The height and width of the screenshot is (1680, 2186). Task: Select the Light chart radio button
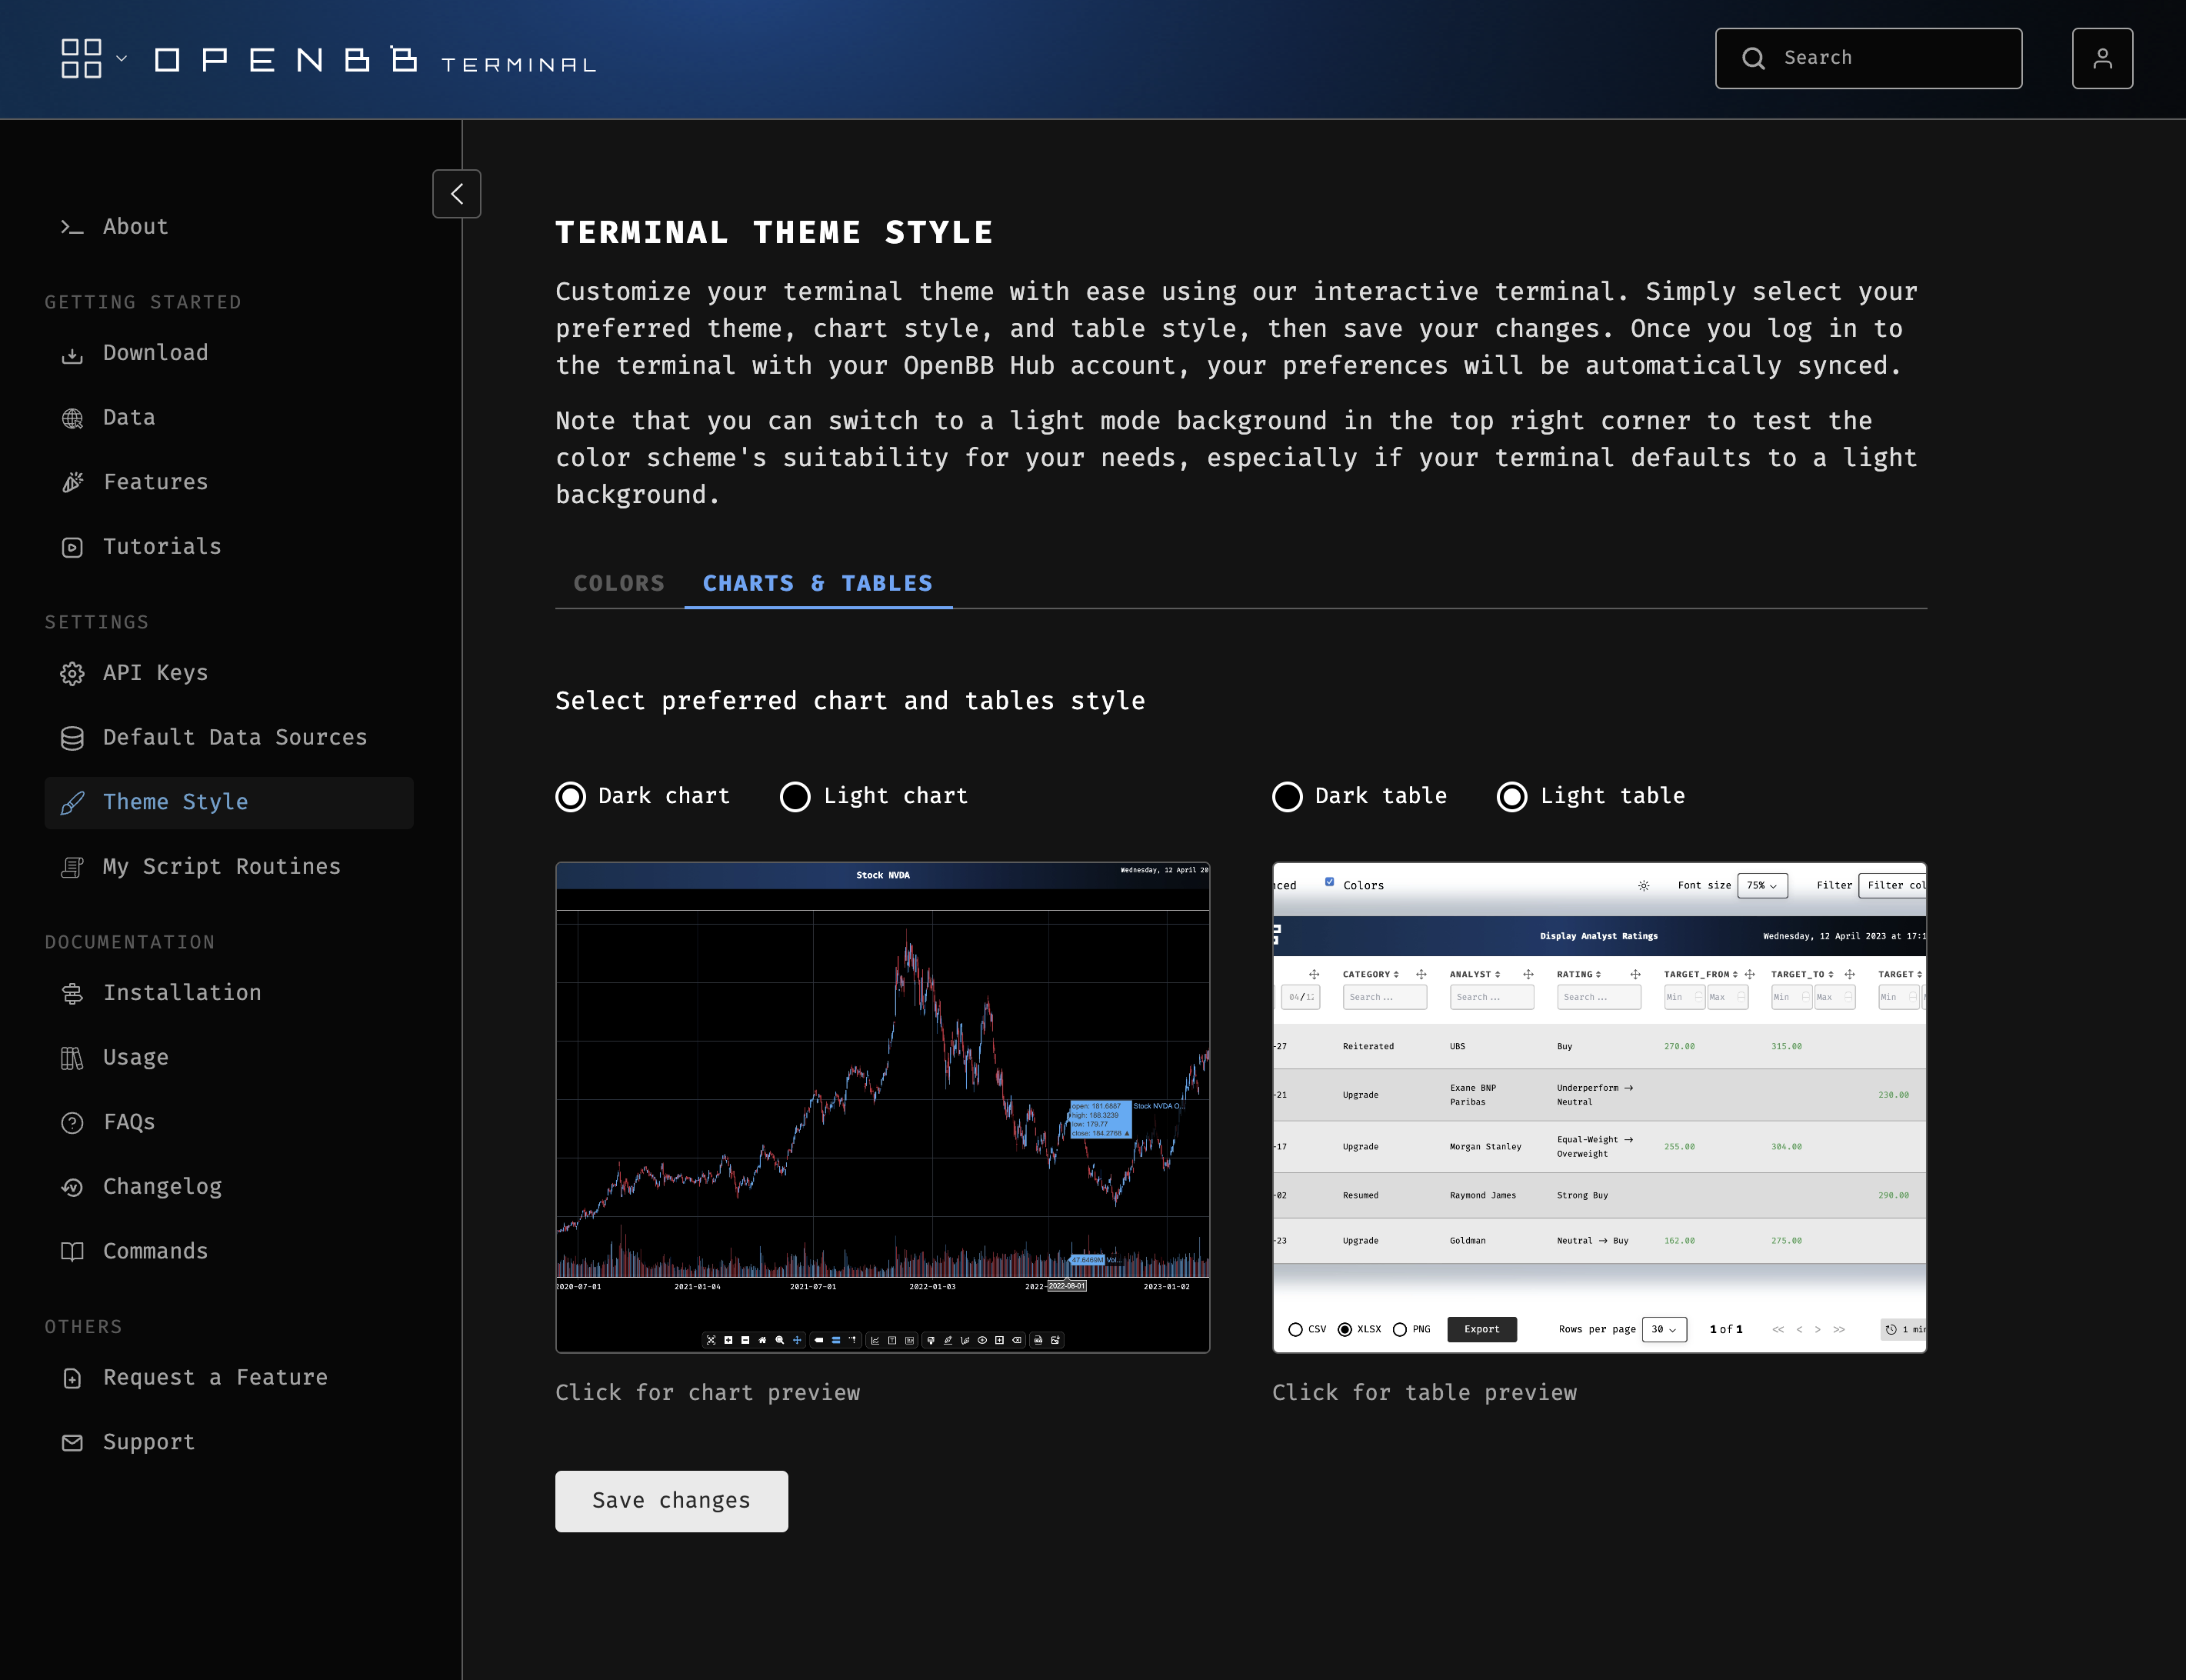(x=795, y=797)
